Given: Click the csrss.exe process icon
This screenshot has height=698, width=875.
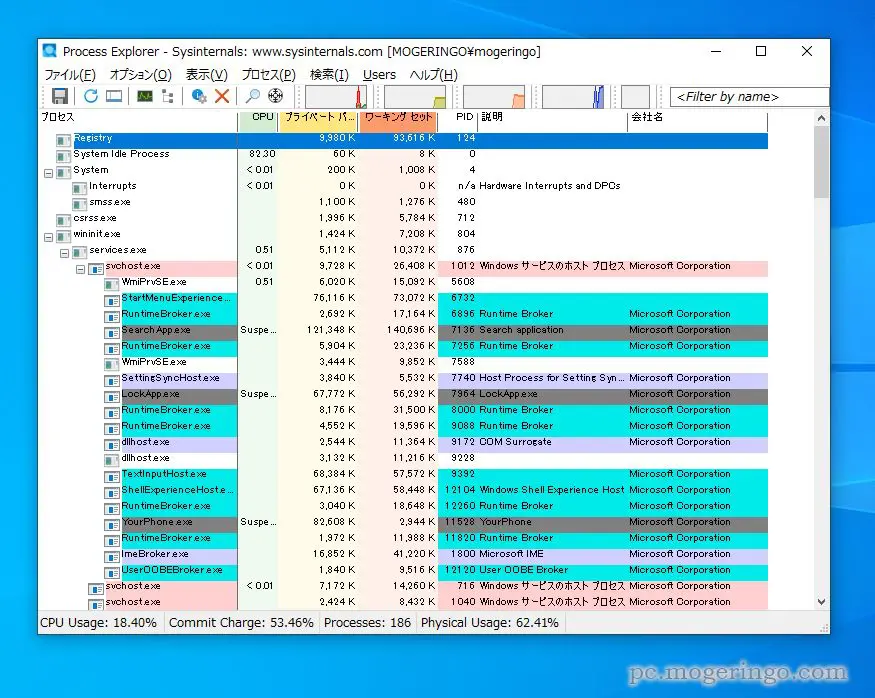Looking at the screenshot, I should [64, 220].
